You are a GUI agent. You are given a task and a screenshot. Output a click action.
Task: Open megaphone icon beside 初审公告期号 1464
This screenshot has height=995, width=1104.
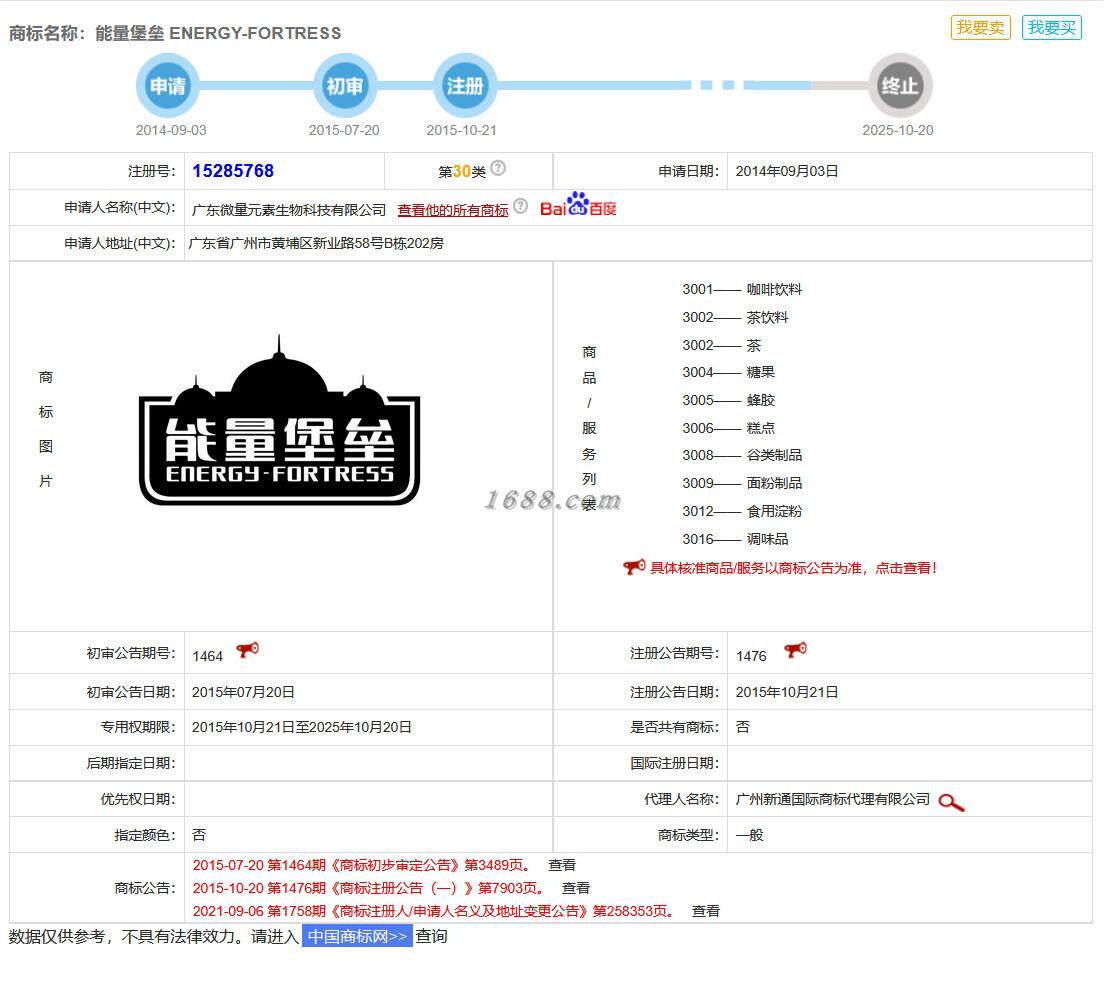(247, 650)
